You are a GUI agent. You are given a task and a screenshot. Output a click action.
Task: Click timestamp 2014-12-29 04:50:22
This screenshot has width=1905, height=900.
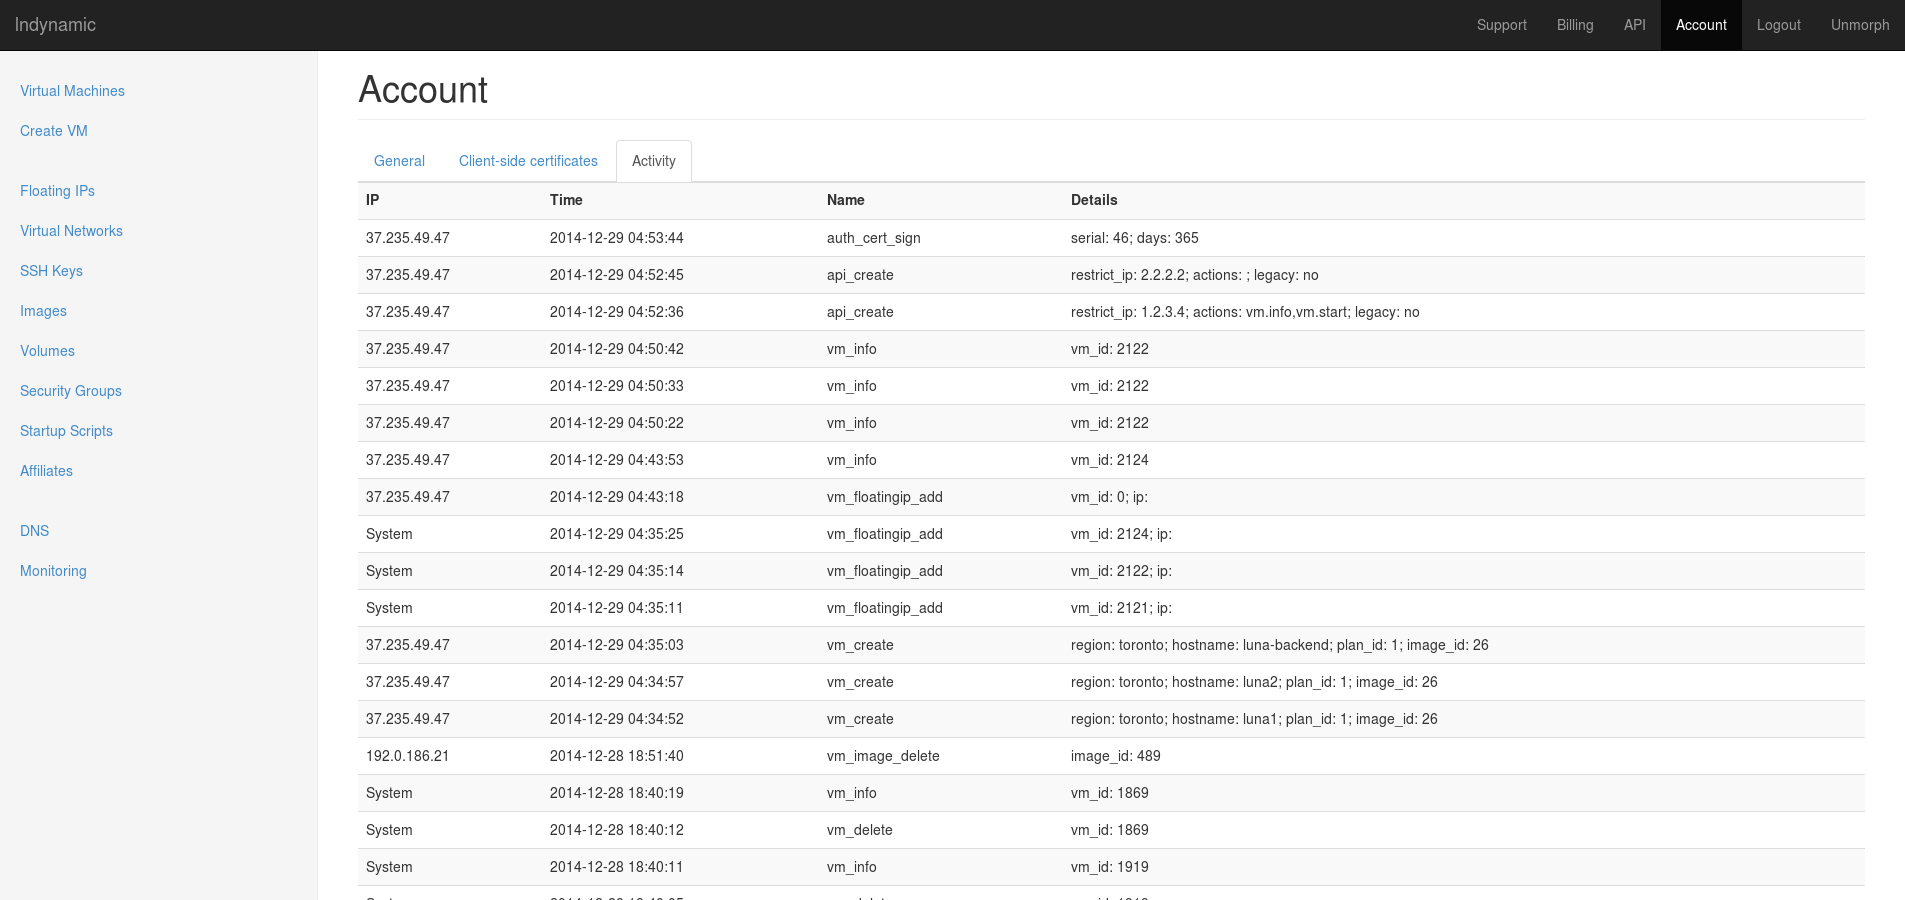click(616, 423)
